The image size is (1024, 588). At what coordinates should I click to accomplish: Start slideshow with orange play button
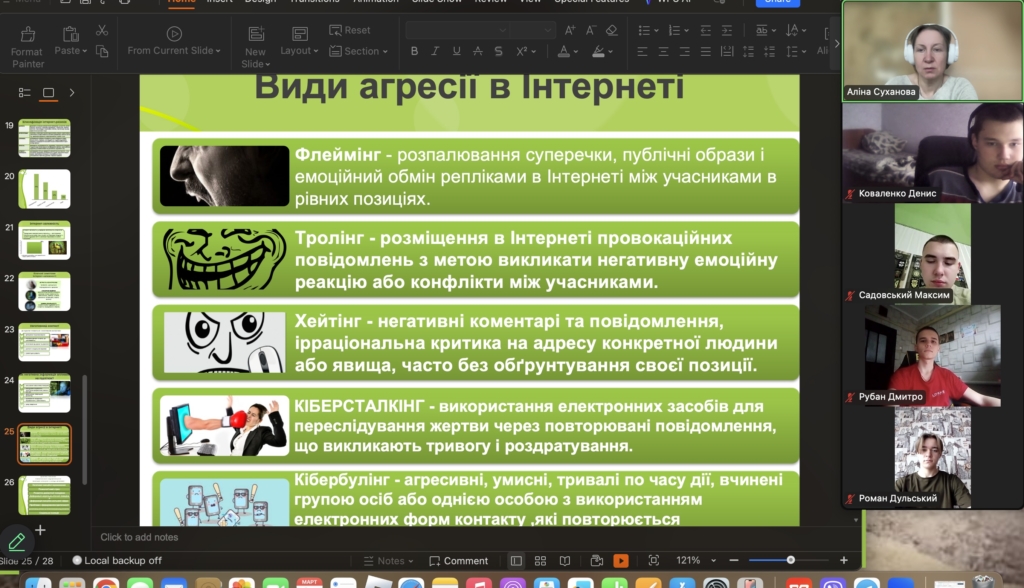[621, 561]
